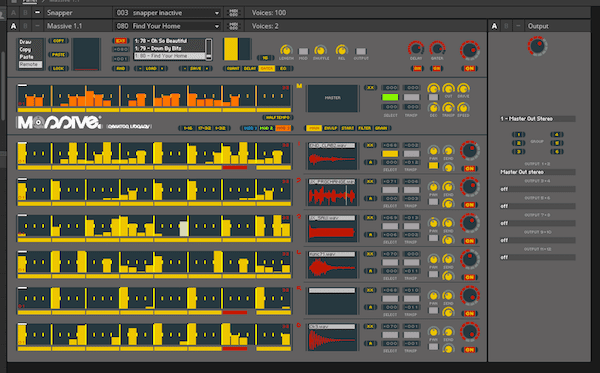600x373 pixels.
Task: Switch to the GATER tab
Action: 266,68
